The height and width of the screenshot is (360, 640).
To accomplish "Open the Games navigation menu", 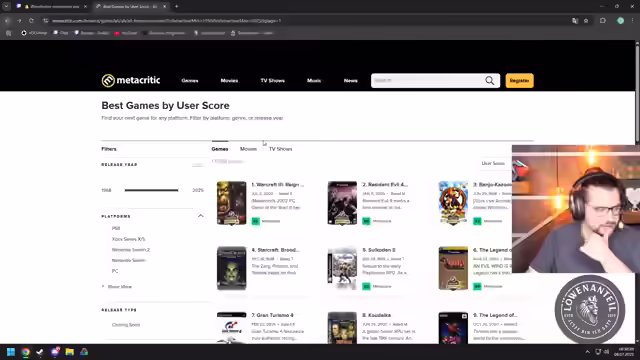I will [x=190, y=81].
